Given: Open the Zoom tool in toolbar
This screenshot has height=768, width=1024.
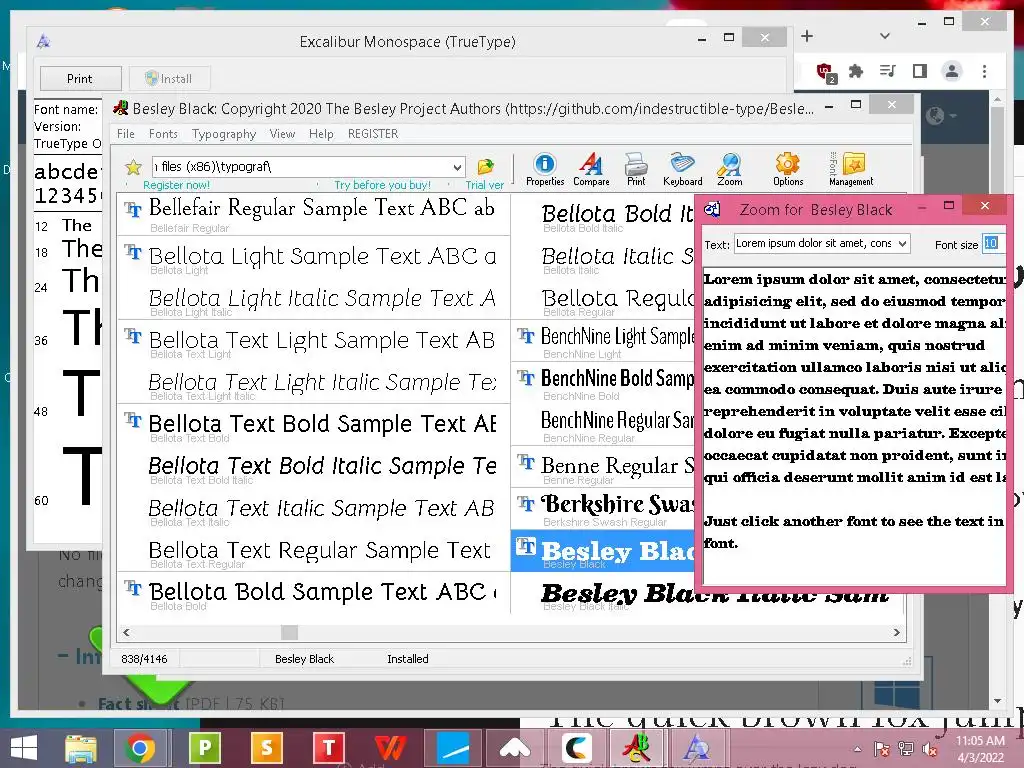Looking at the screenshot, I should coord(729,170).
